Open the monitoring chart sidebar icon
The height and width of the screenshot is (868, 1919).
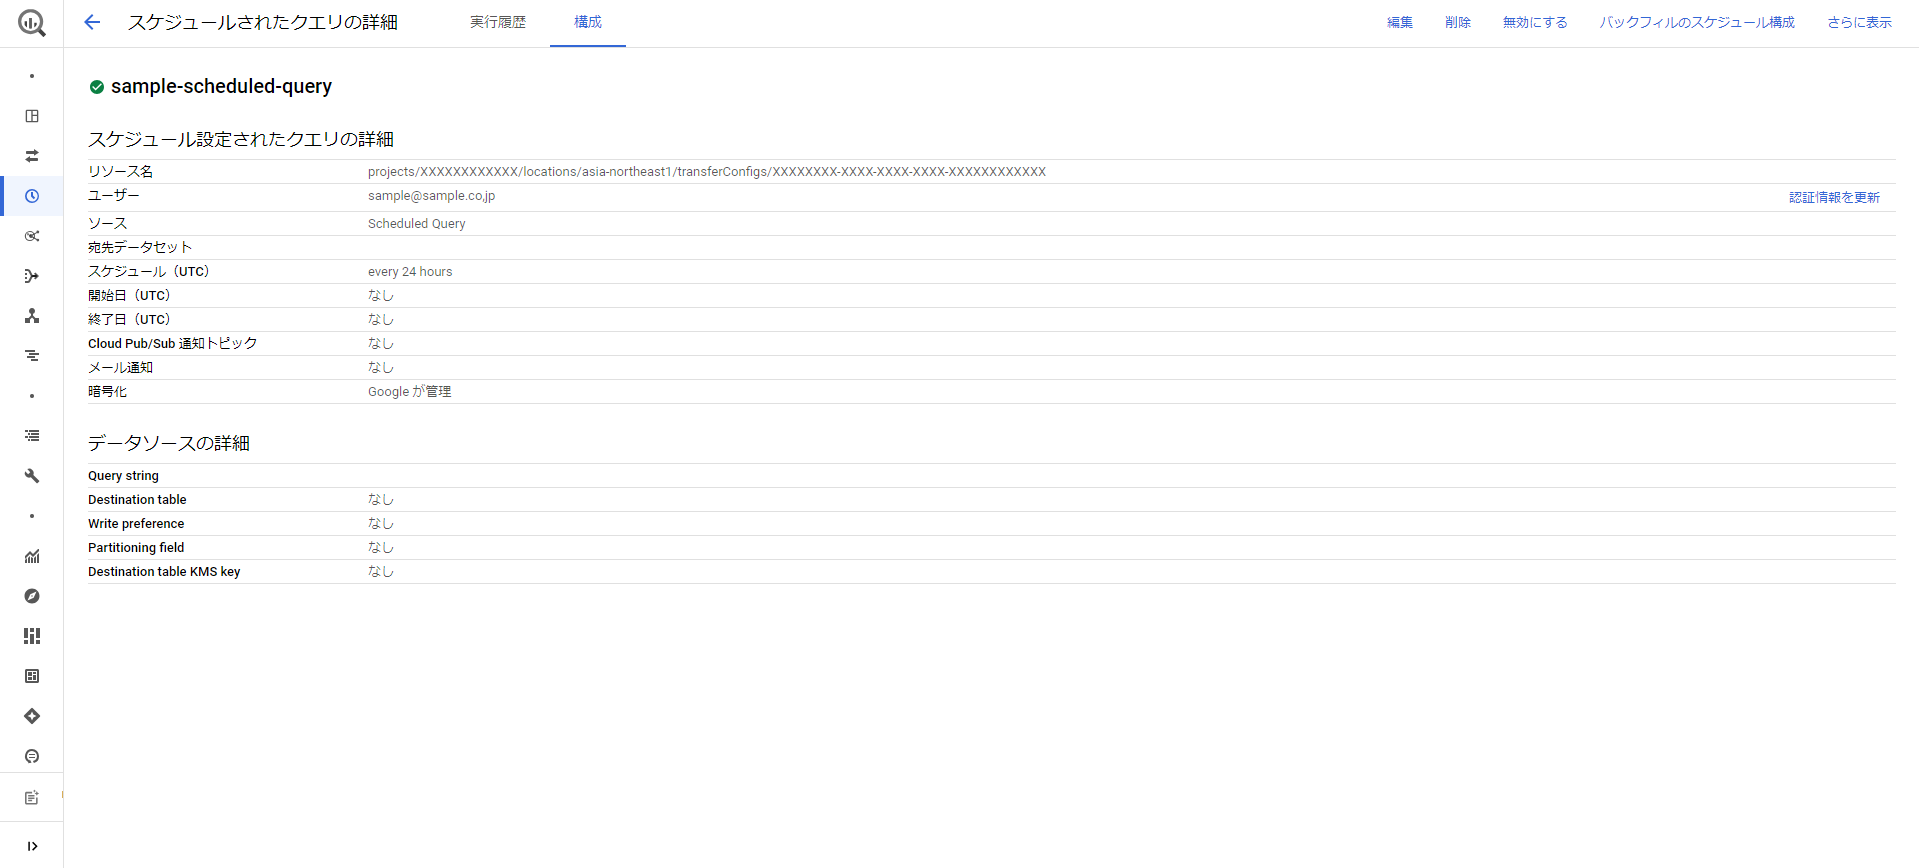(32, 556)
